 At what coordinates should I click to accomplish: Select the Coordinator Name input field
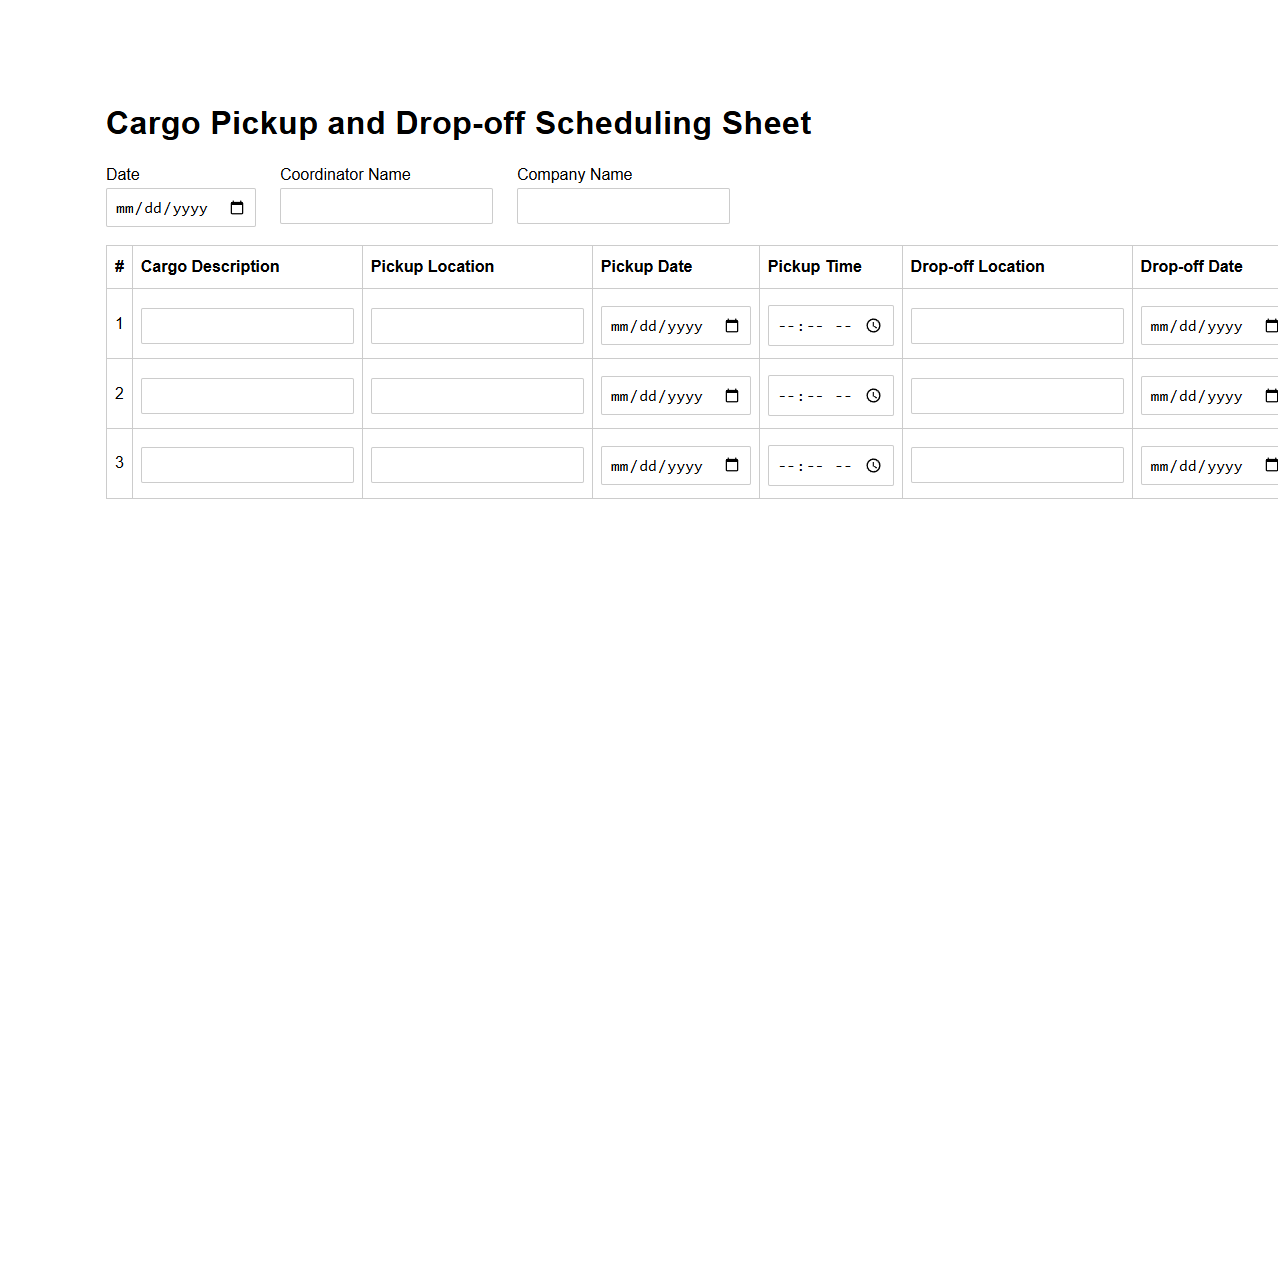pyautogui.click(x=386, y=206)
